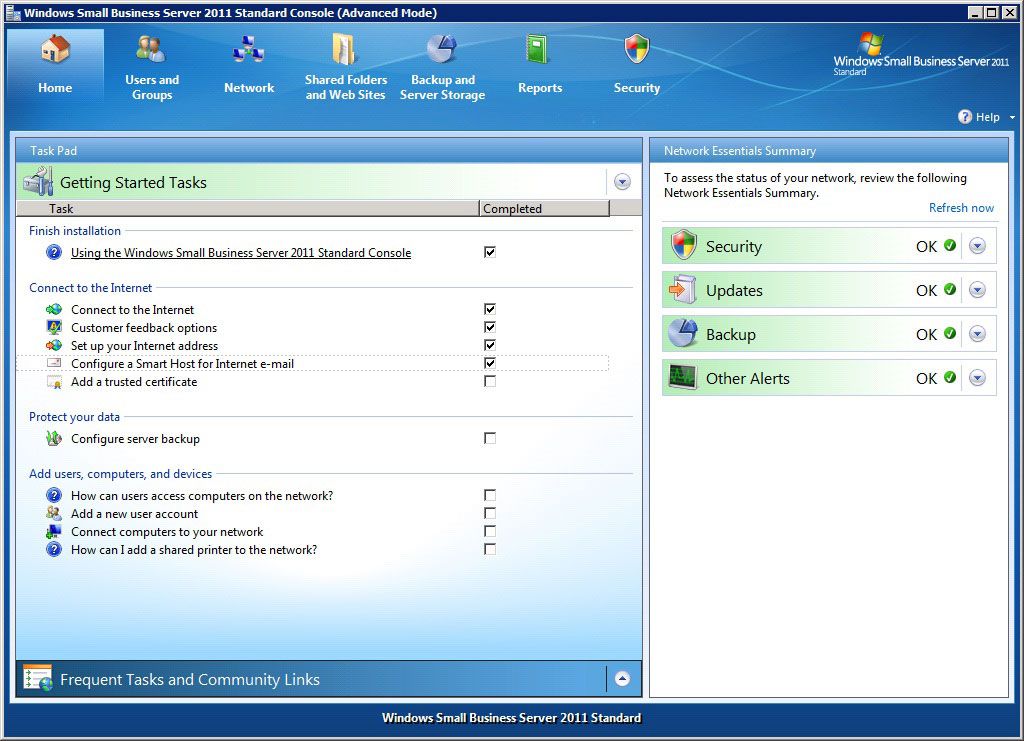Click the Security shield navigation icon
The width and height of the screenshot is (1024, 741).
(636, 49)
